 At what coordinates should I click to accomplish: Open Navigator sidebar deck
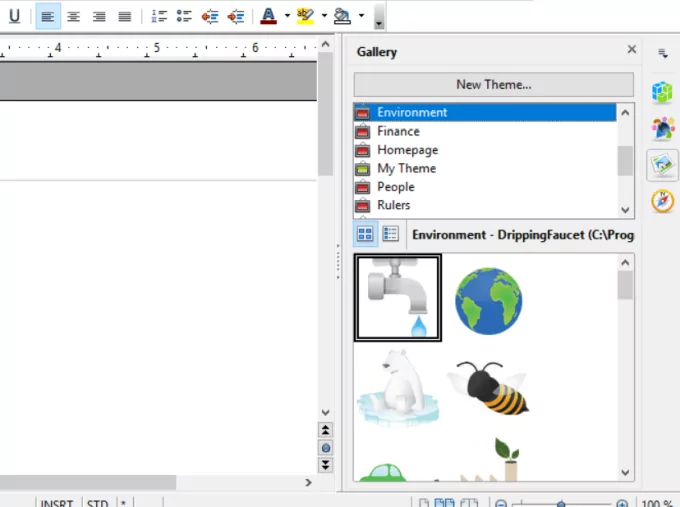pyautogui.click(x=662, y=201)
